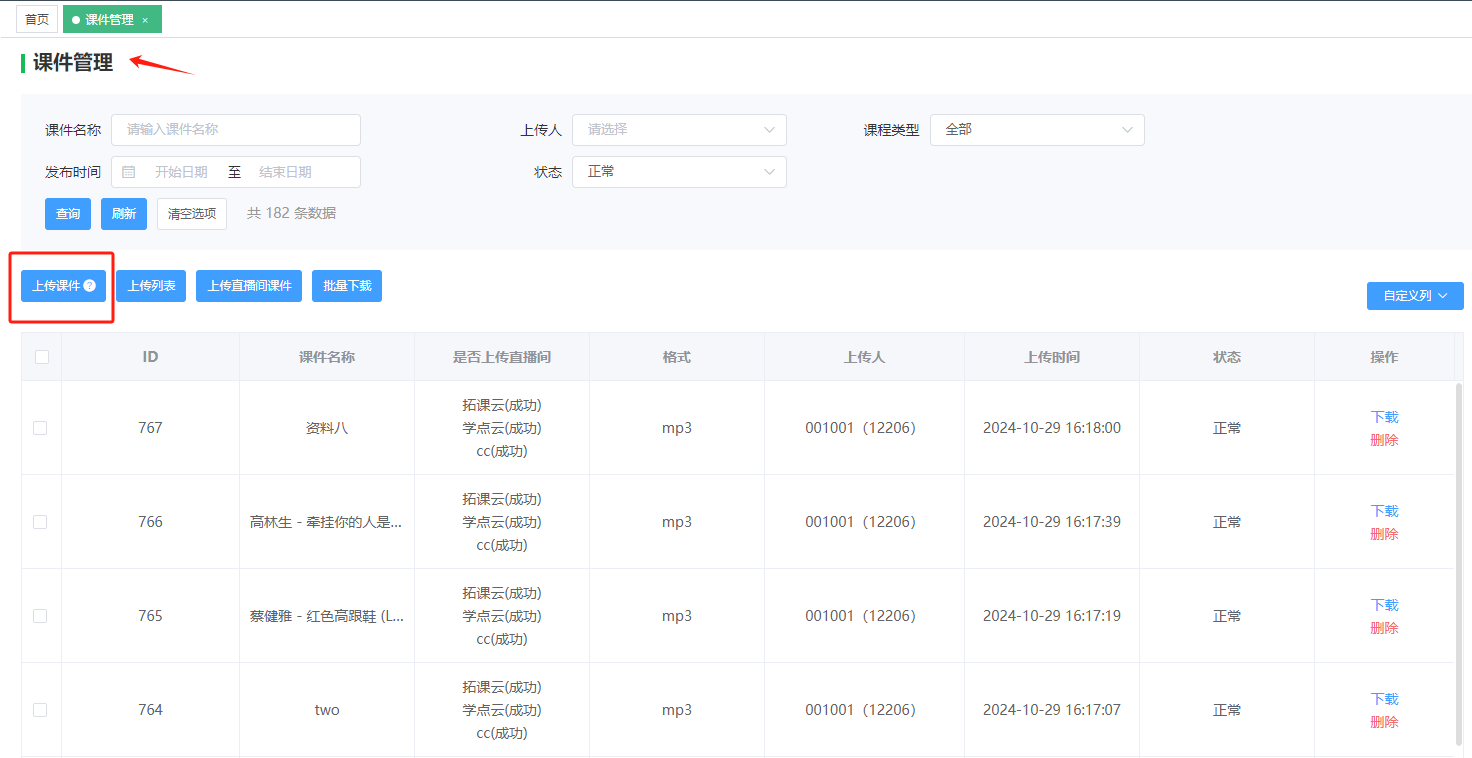Open the 上传人 dropdown
This screenshot has height=758, width=1472.
pos(679,130)
